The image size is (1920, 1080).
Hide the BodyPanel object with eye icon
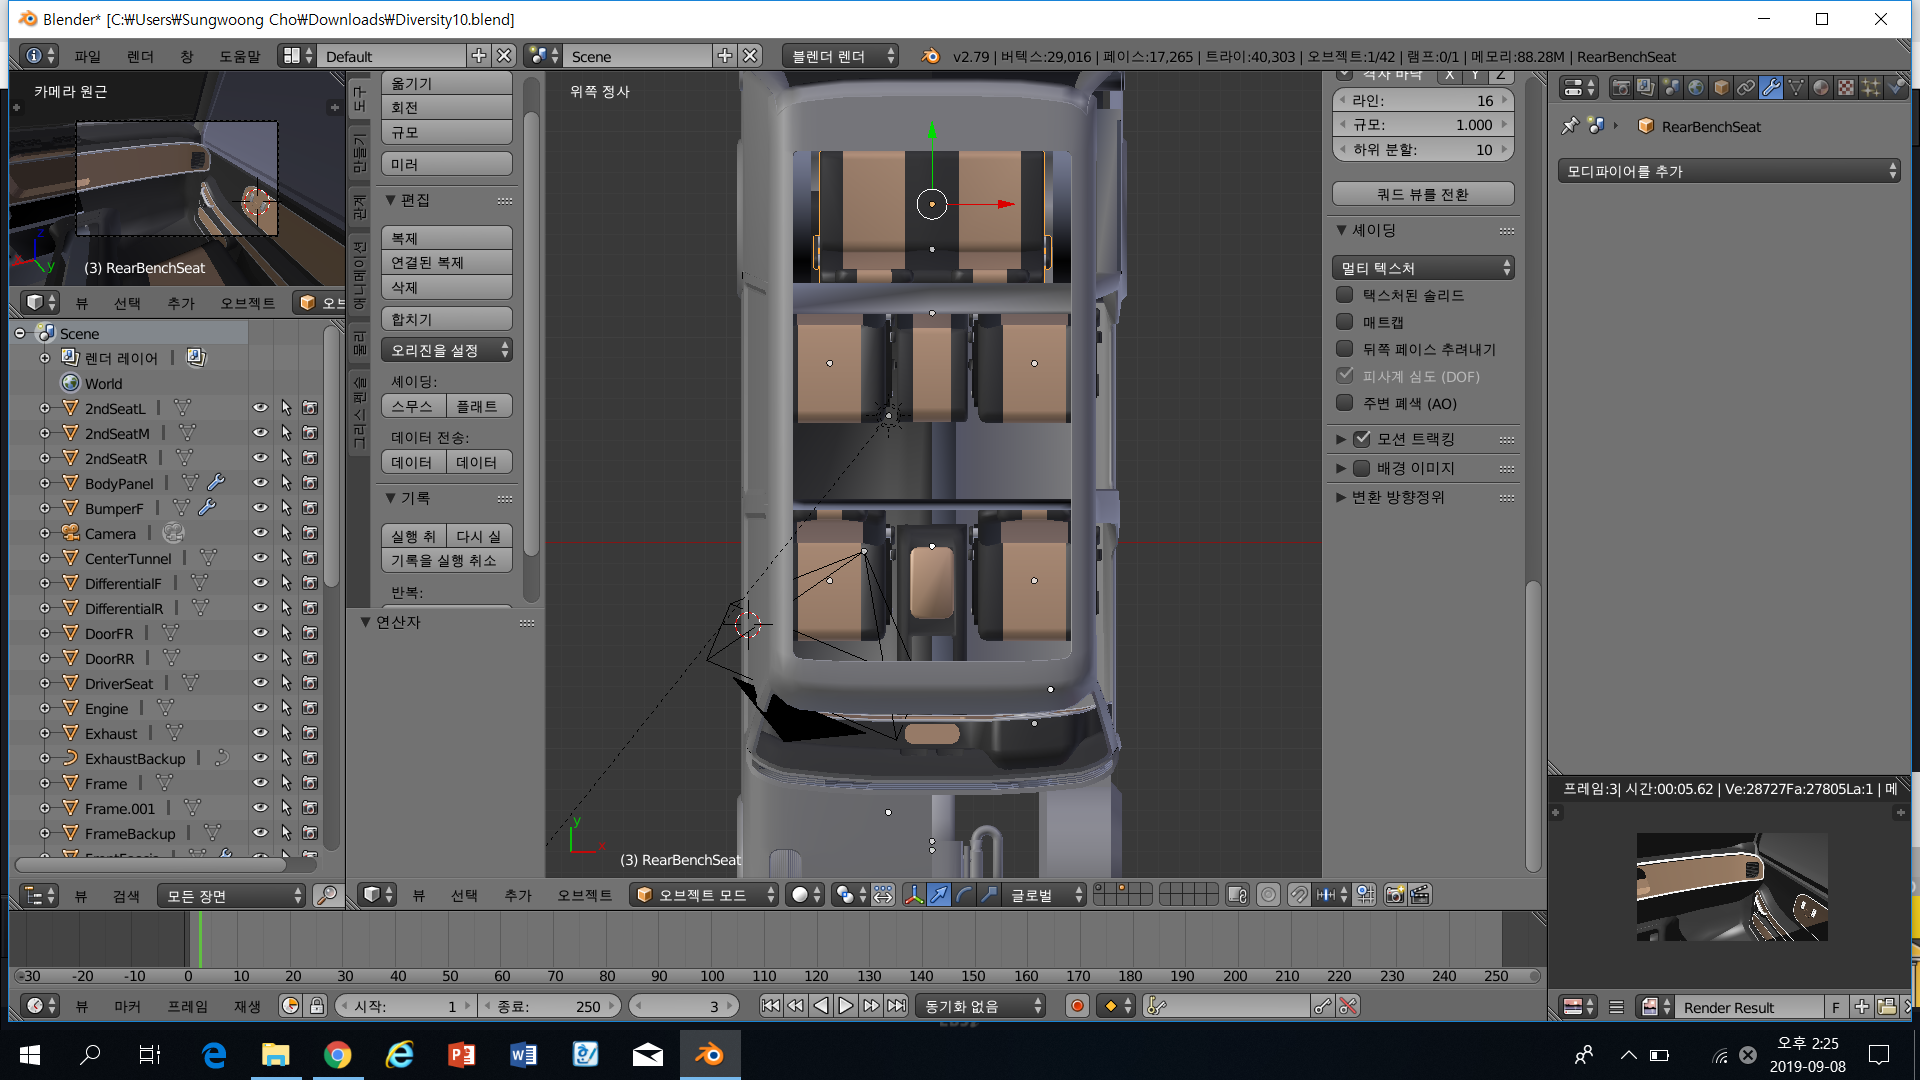click(x=260, y=483)
